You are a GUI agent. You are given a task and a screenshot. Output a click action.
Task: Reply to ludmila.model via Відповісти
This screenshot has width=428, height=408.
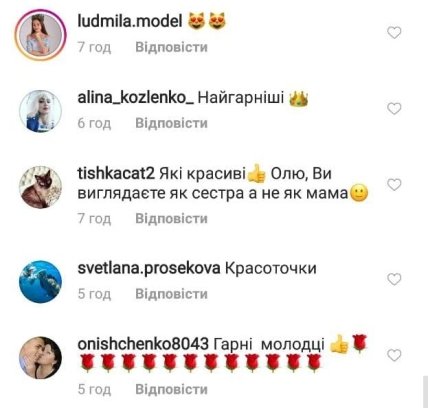171,47
